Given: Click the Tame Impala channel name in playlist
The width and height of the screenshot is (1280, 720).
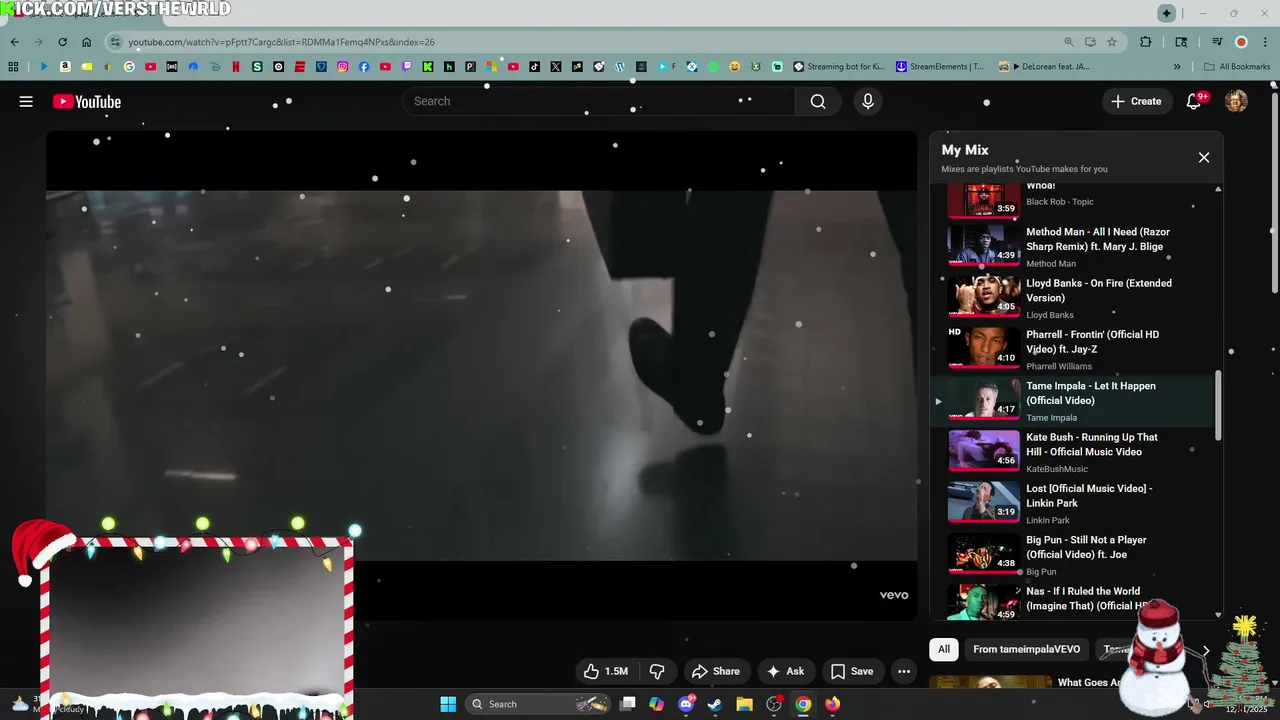Looking at the screenshot, I should tap(1051, 418).
